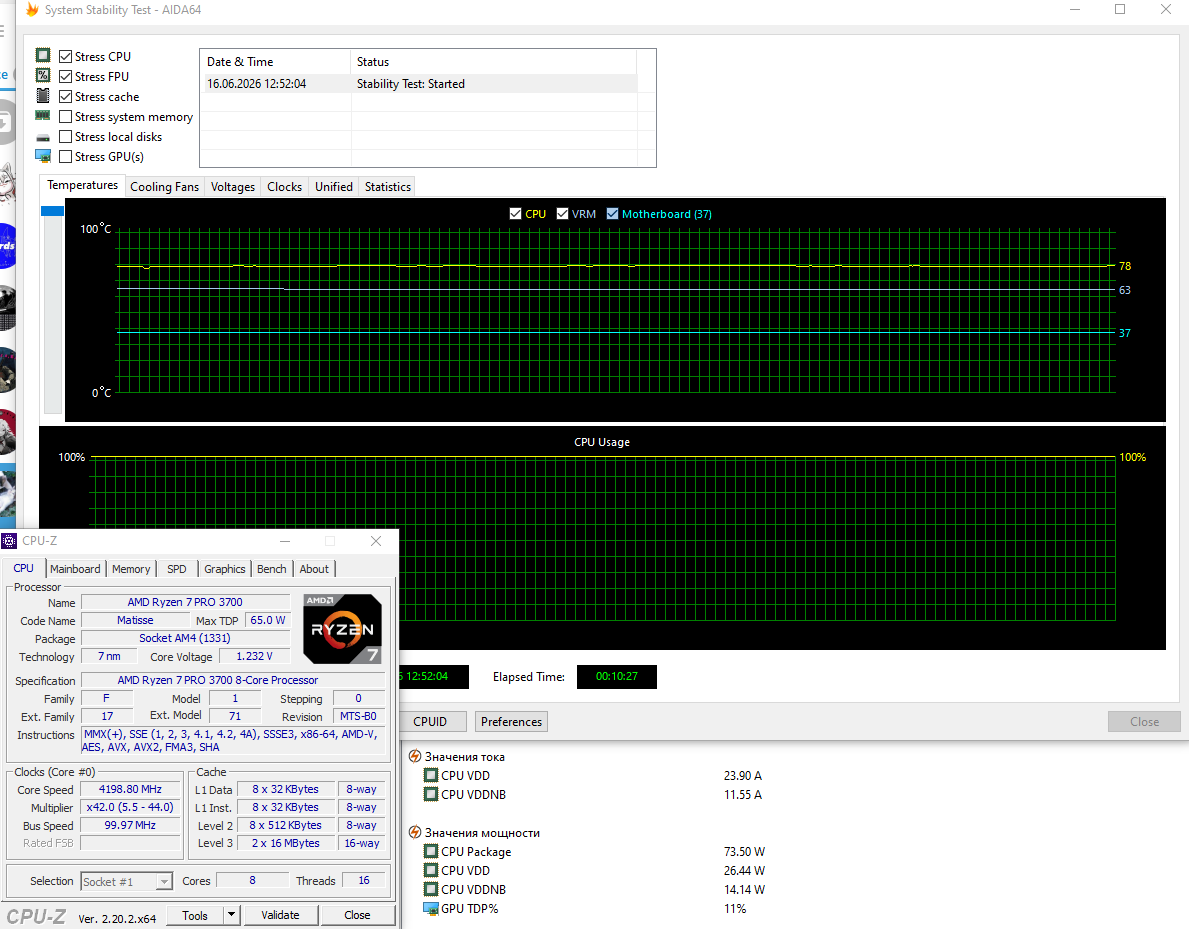Image resolution: width=1189 pixels, height=929 pixels.
Task: Click the CPU-Z title bar icon
Action: click(9, 541)
